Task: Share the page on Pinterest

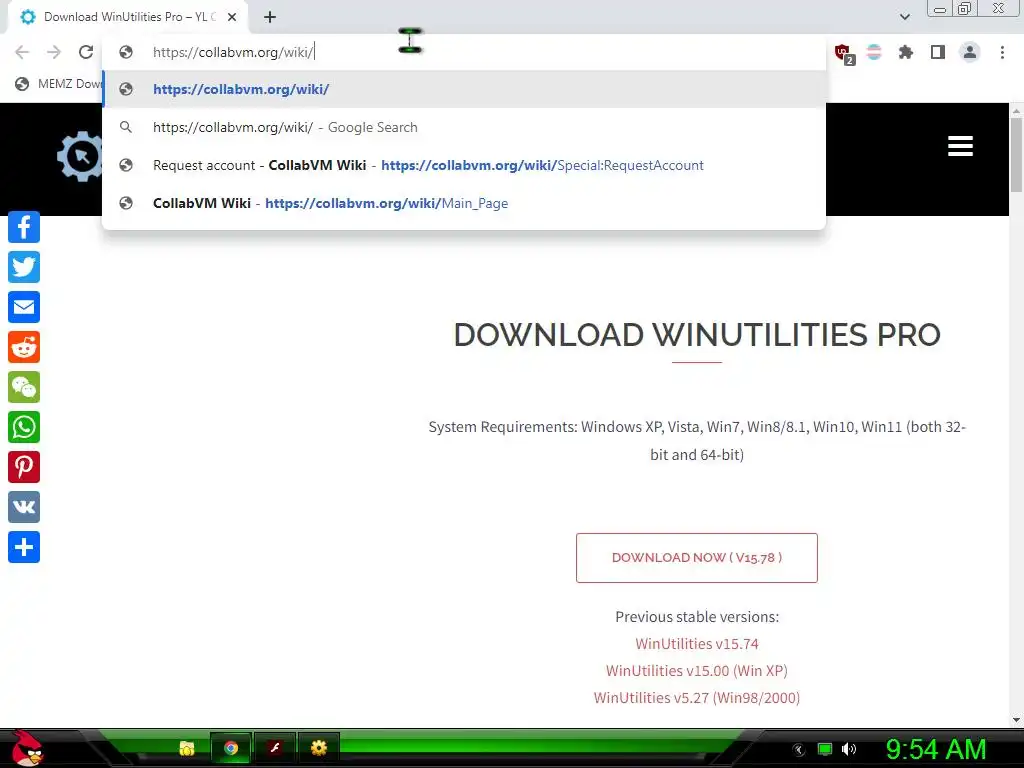Action: (24, 467)
